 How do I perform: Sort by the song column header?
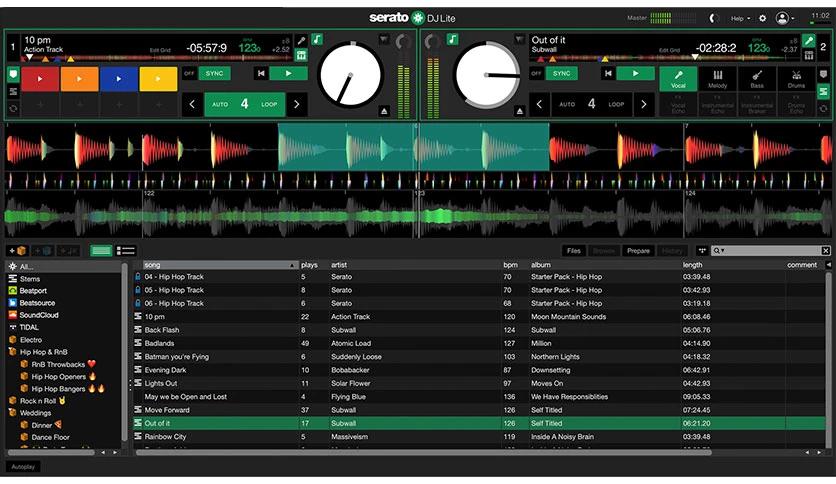tap(219, 265)
